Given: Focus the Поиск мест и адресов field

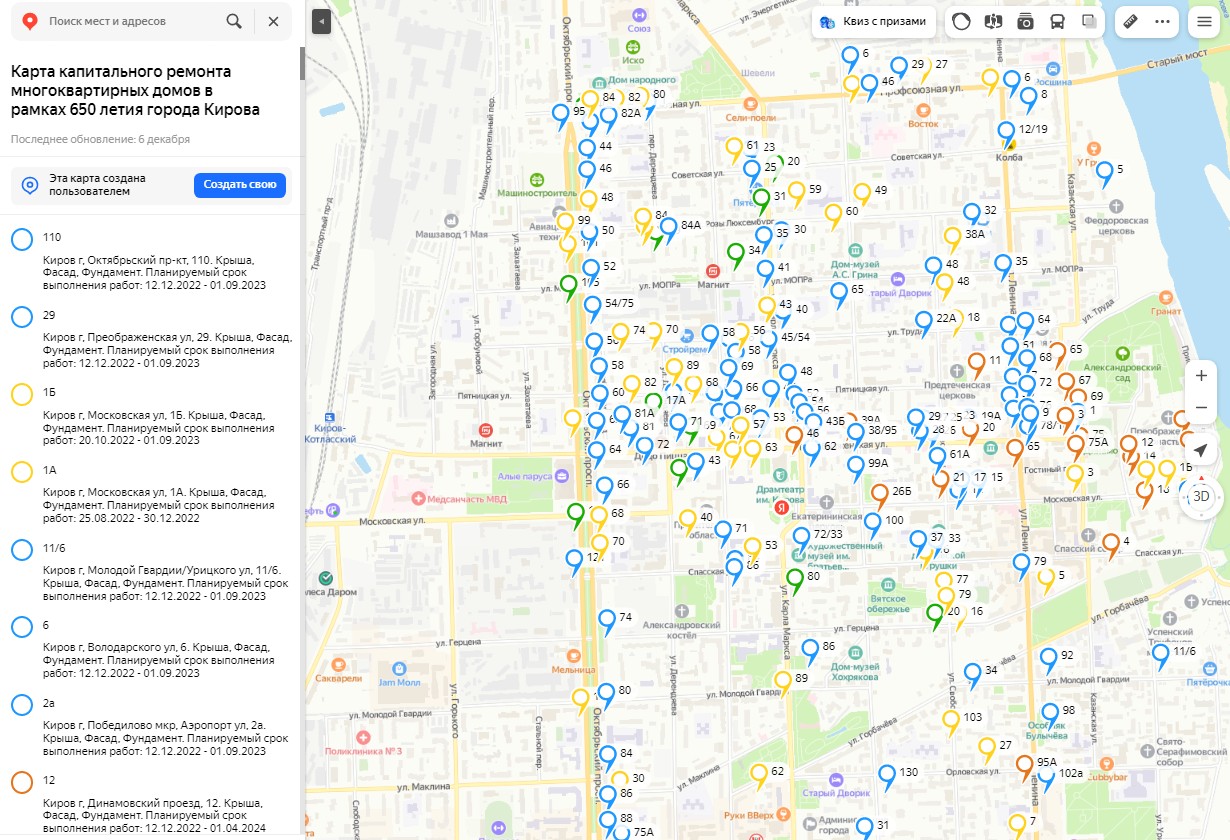Looking at the screenshot, I should (130, 21).
